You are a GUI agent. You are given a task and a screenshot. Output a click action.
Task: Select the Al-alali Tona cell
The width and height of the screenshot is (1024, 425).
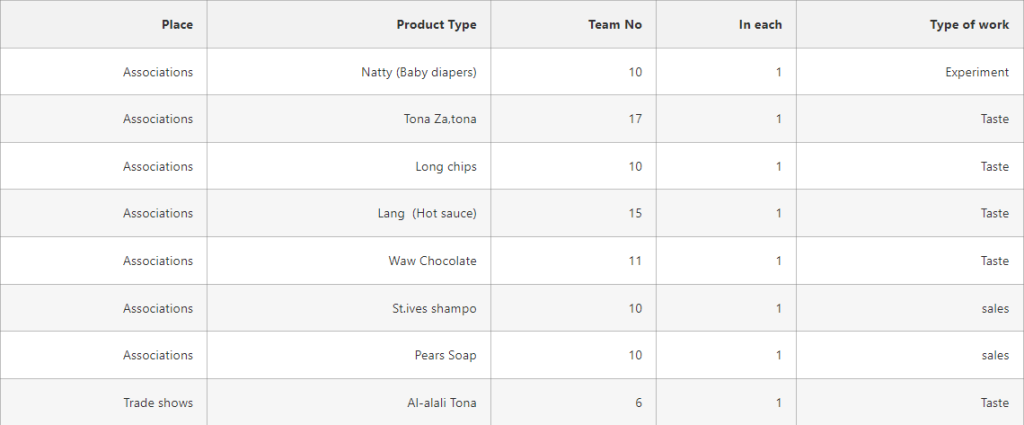click(x=349, y=402)
